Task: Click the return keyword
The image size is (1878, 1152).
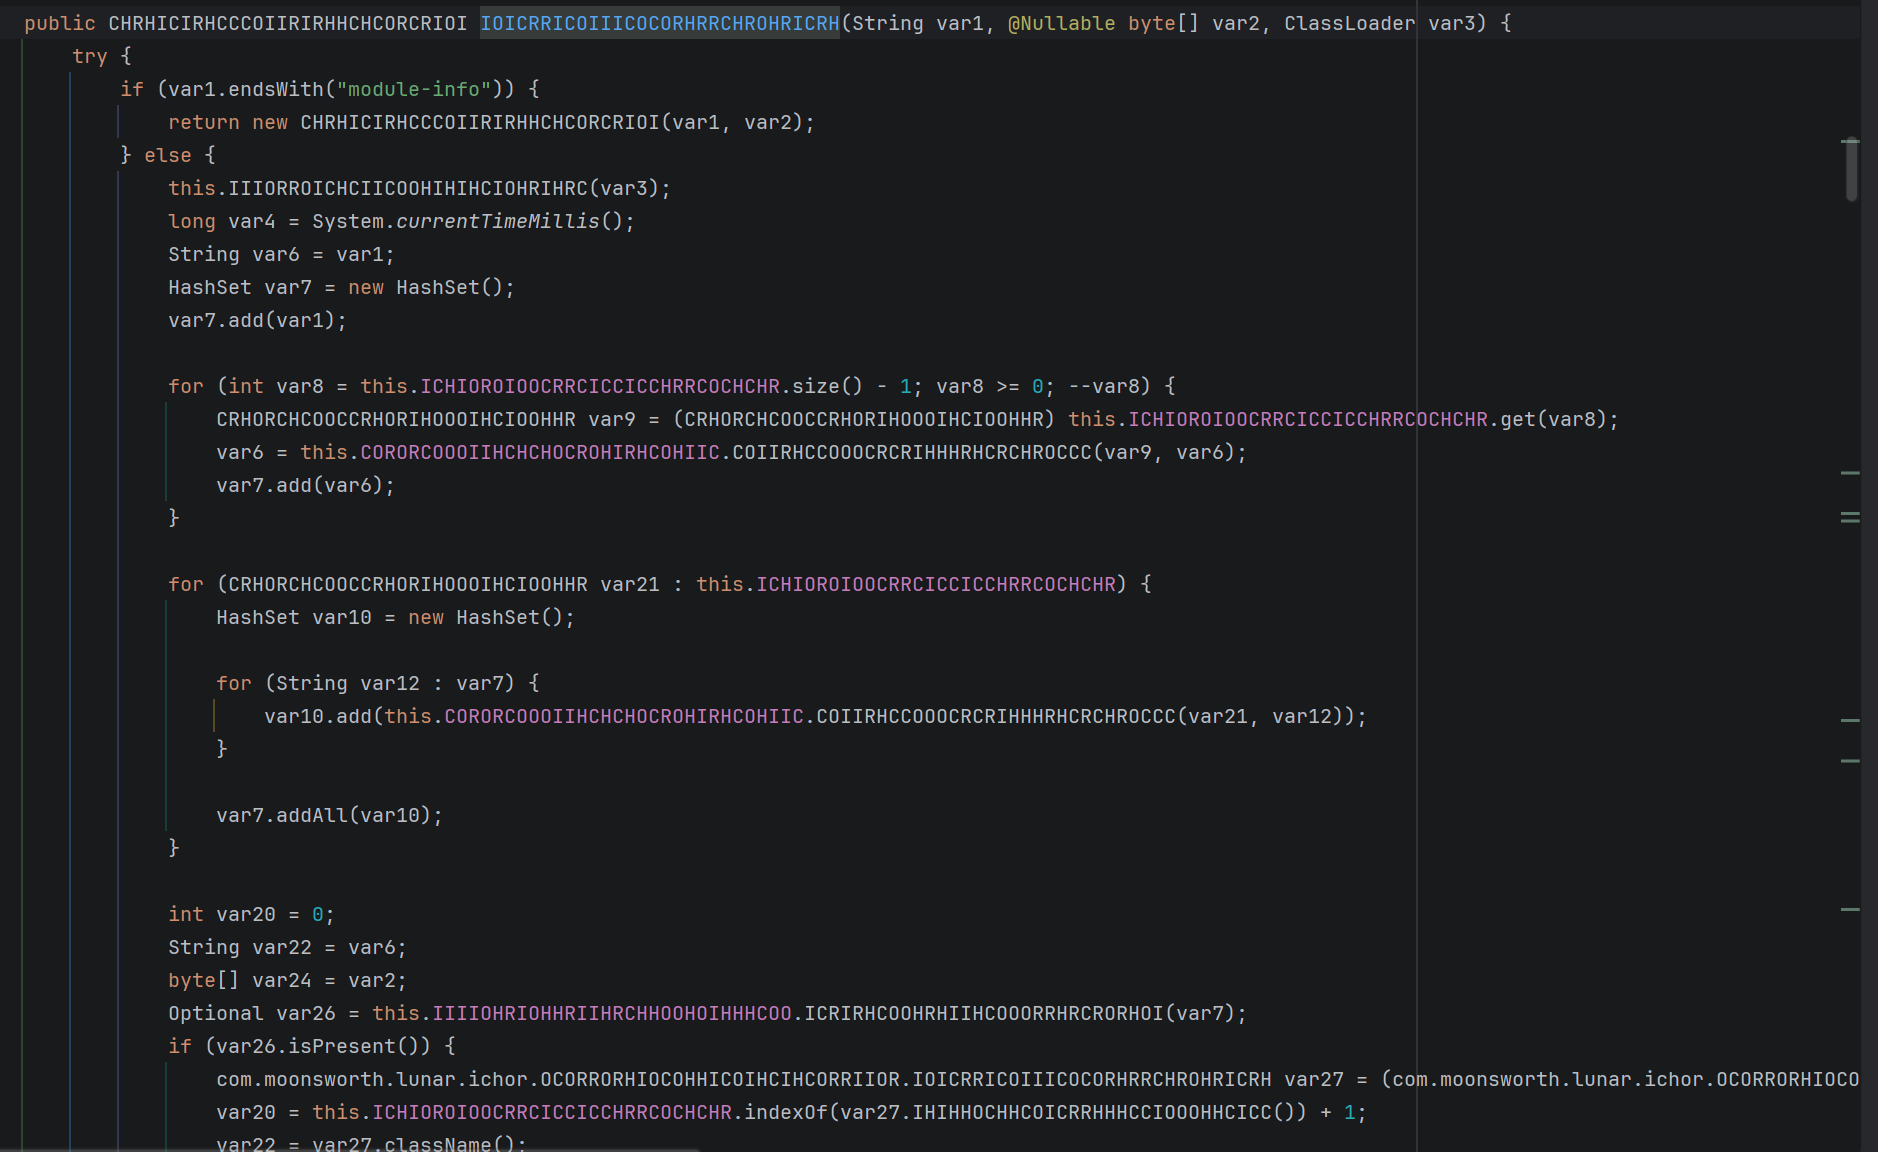Action: pyautogui.click(x=203, y=122)
